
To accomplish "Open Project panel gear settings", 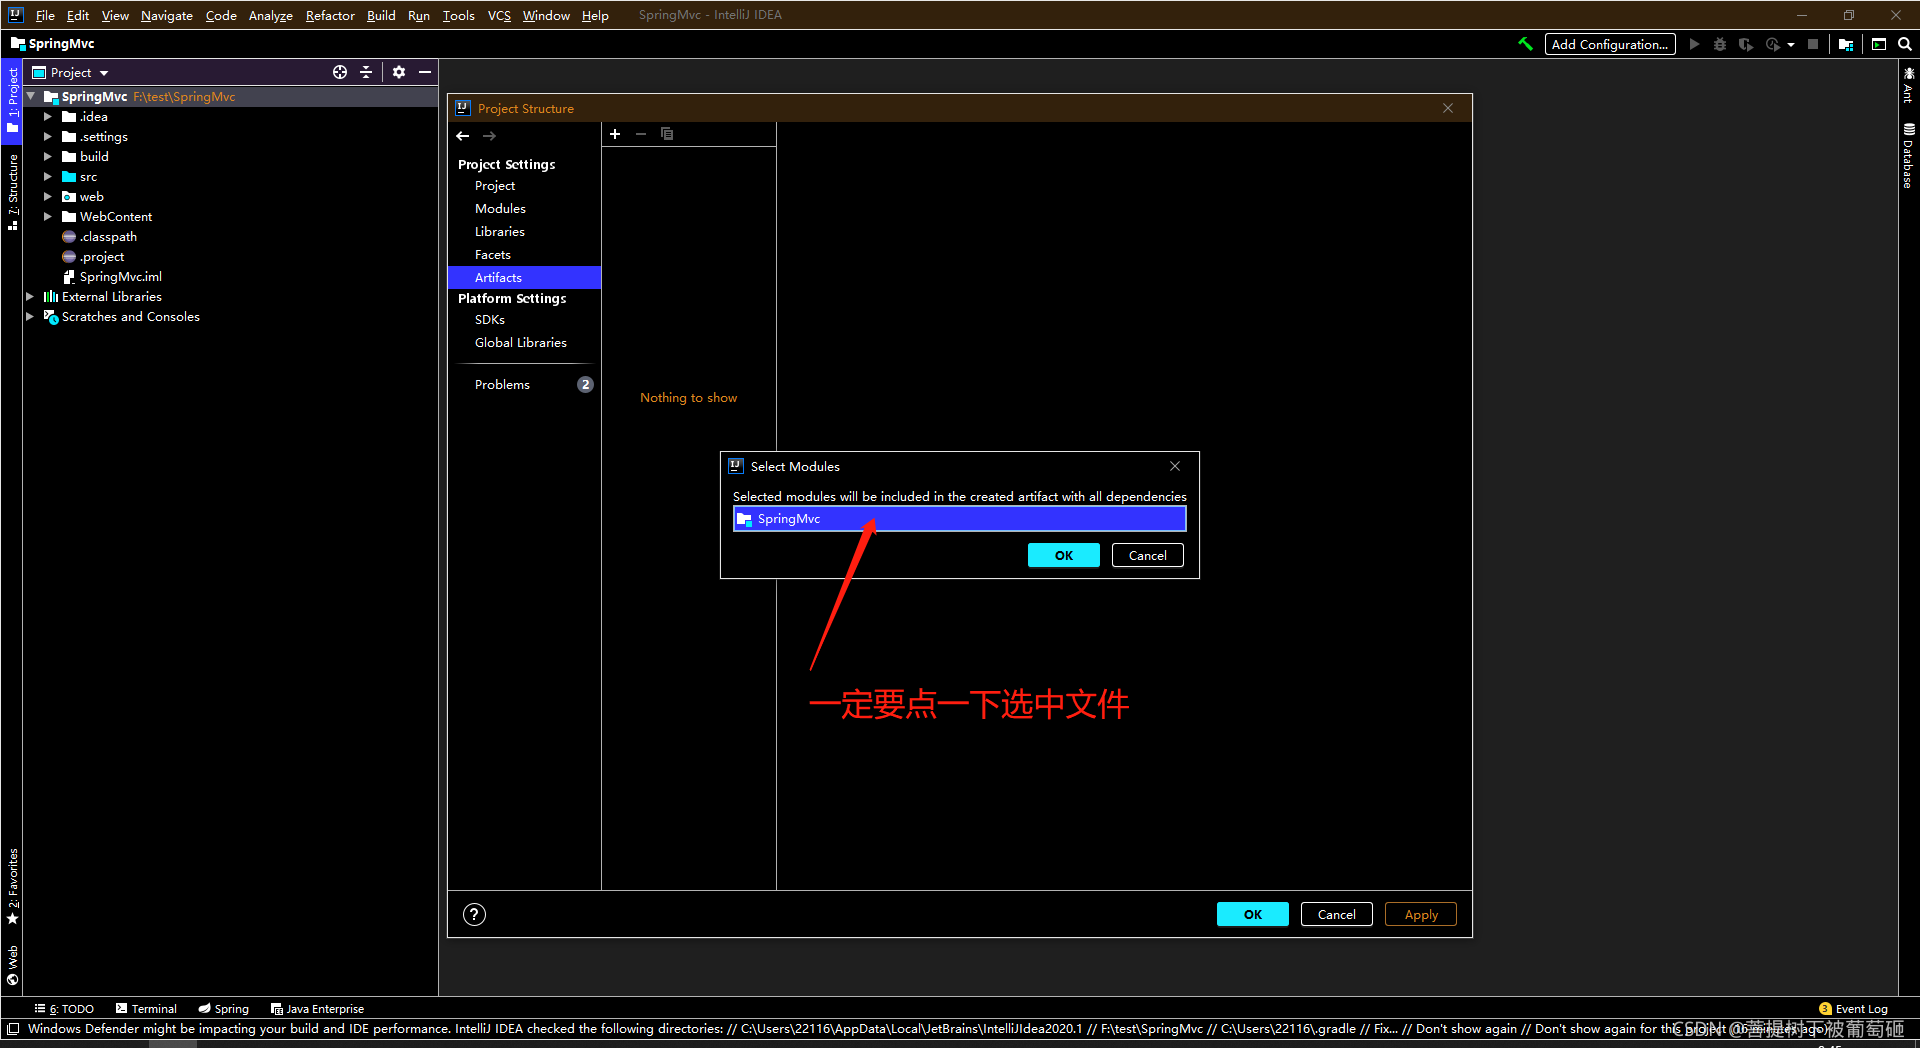I will click(399, 72).
